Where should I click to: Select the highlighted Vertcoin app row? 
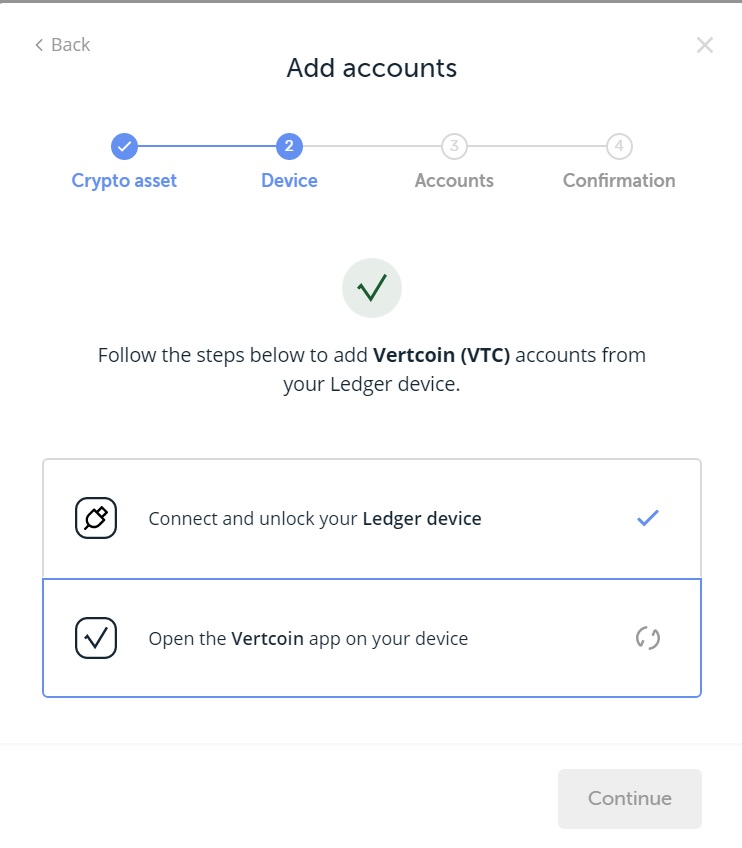371,638
